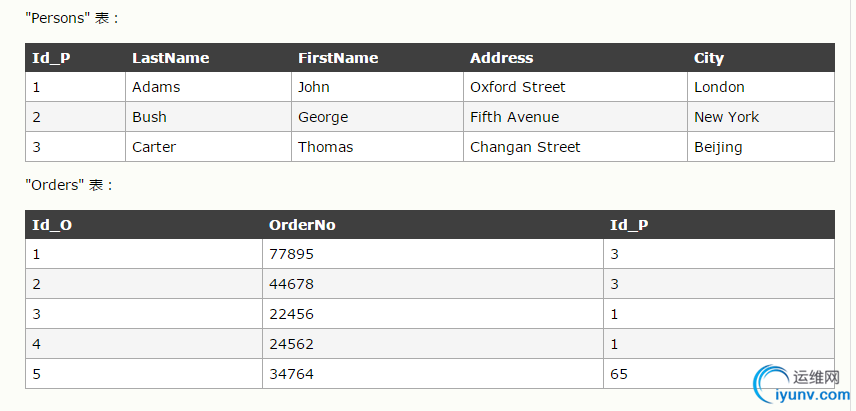Screen dimensions: 856x411
Task: Click the Id_P value 65
Action: tap(619, 374)
